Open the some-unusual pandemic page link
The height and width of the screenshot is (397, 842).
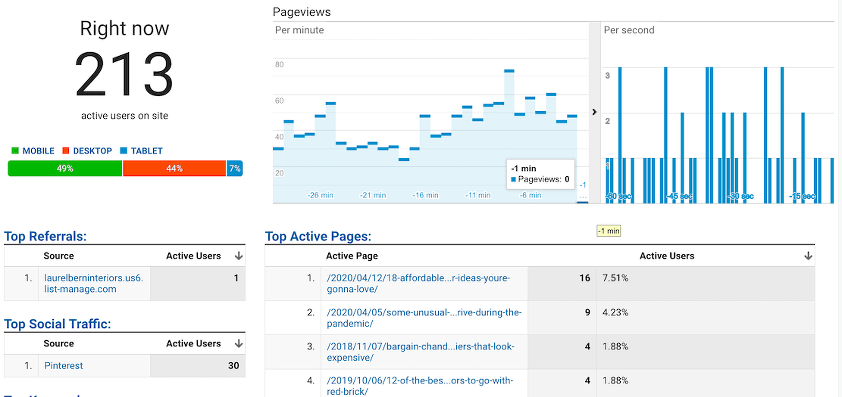[424, 318]
